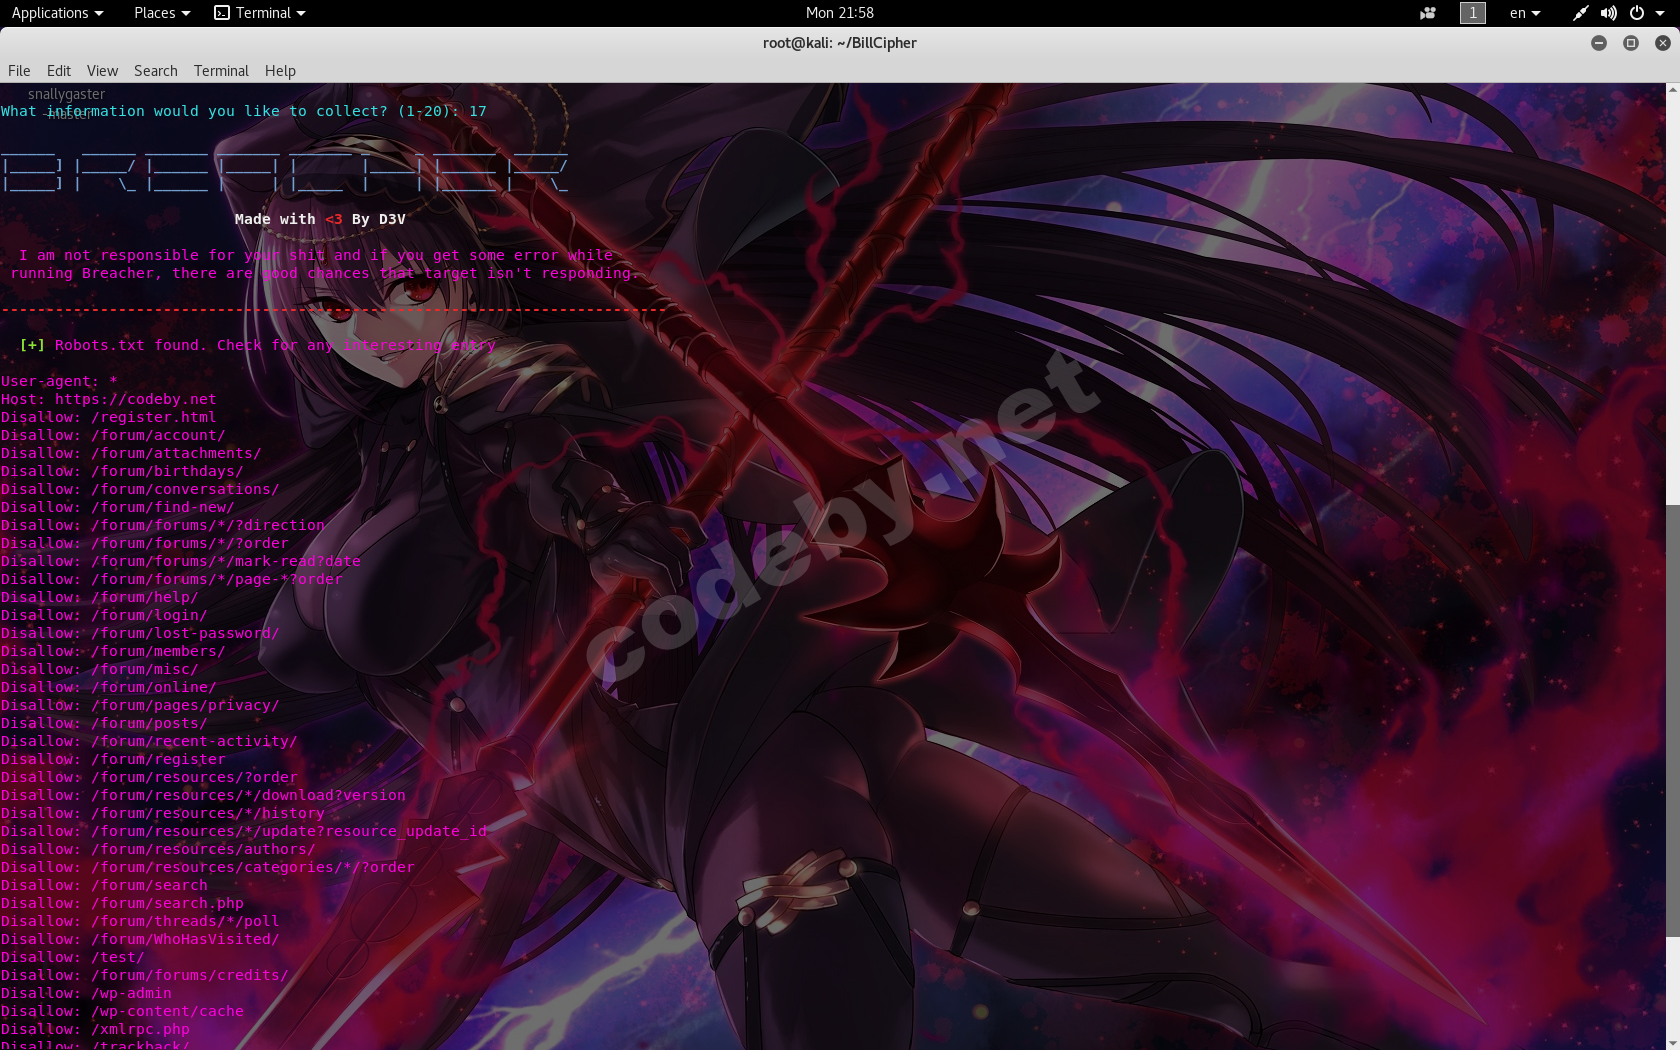Click the 'Disallow: /forum/conversations/' line
Image resolution: width=1680 pixels, height=1050 pixels.
coord(140,489)
